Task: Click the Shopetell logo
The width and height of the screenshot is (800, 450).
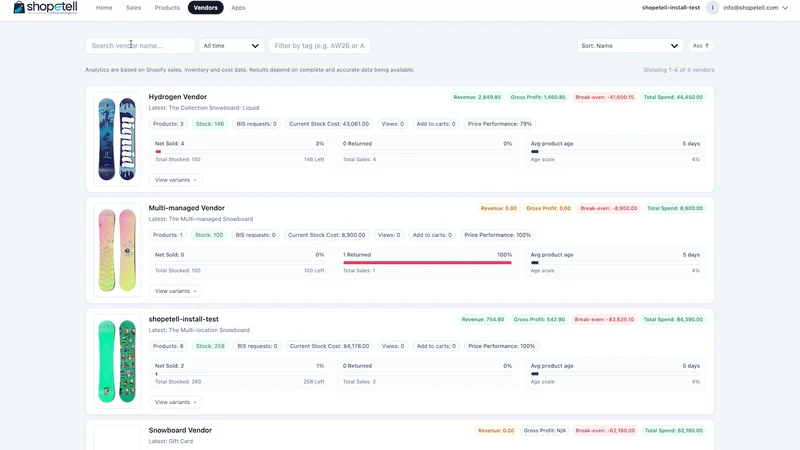Action: click(45, 7)
